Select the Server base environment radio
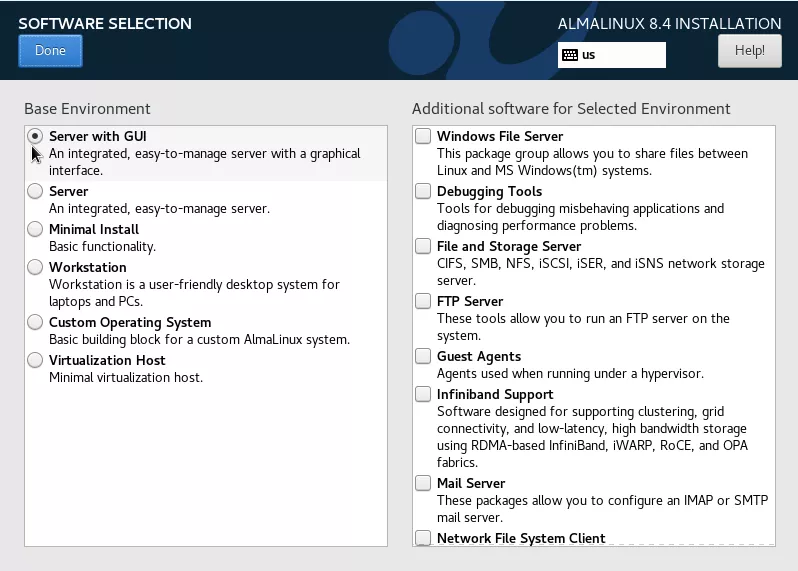The width and height of the screenshot is (798, 571). [35, 191]
